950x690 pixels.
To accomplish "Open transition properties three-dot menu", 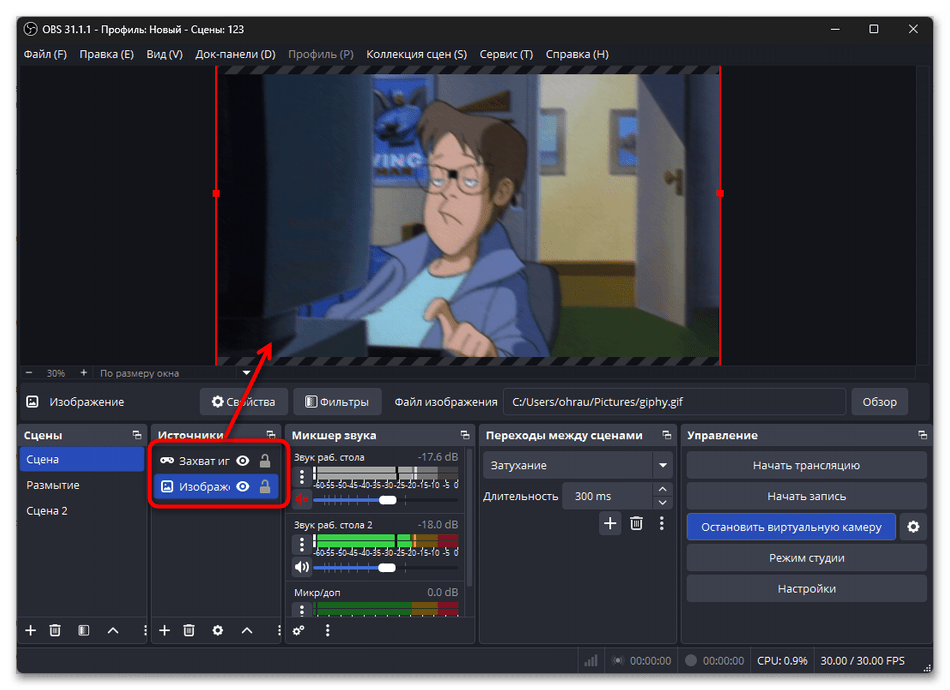I will (662, 523).
